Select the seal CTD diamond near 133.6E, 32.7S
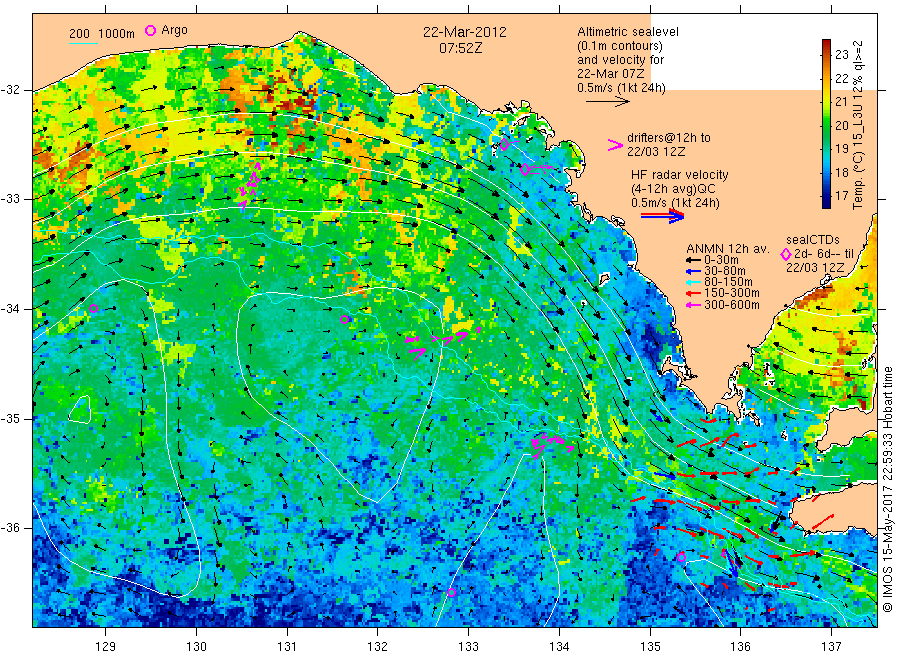The image size is (900, 660). (x=525, y=169)
